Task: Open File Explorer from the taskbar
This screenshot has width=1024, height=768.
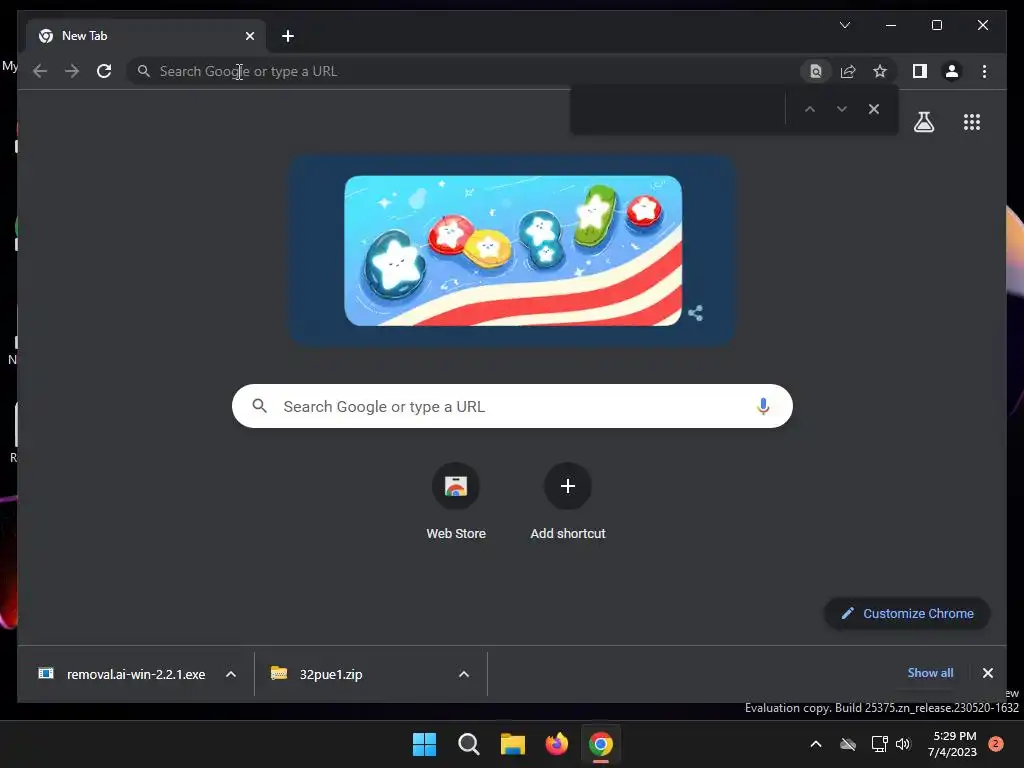Action: pos(513,744)
